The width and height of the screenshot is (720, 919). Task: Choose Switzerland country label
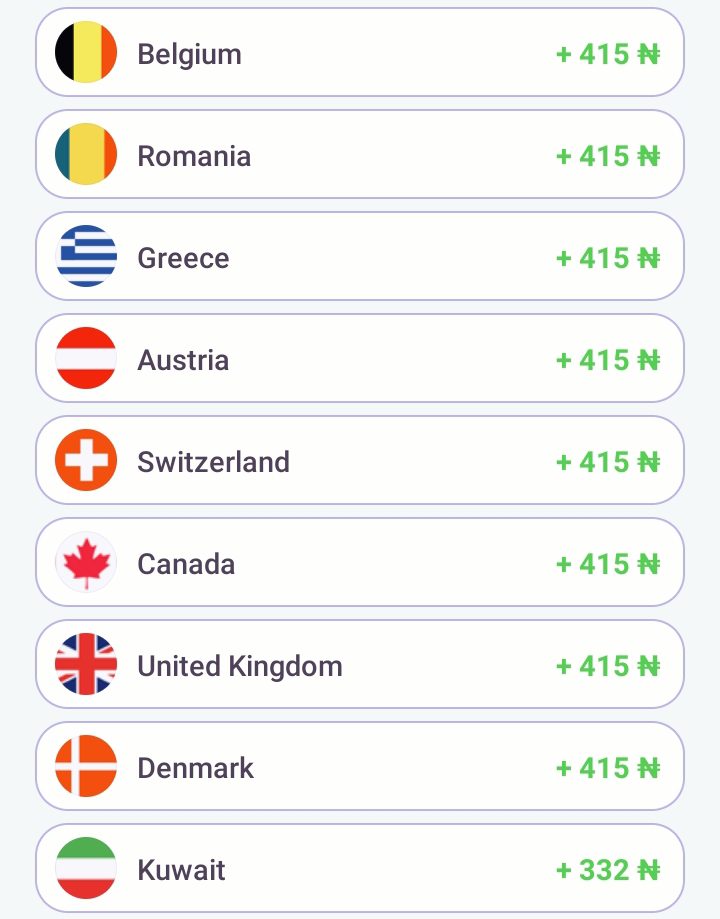(213, 462)
